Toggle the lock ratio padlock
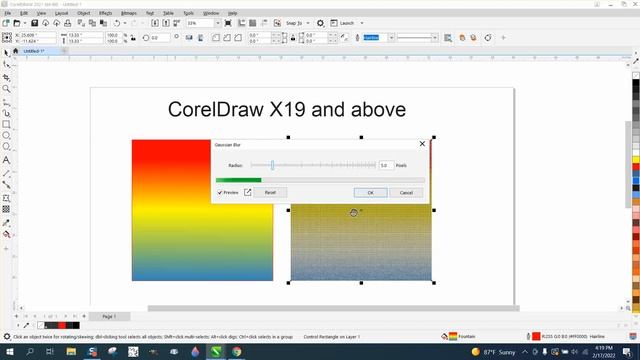Screen dimensions: 640x360 click(x=133, y=38)
